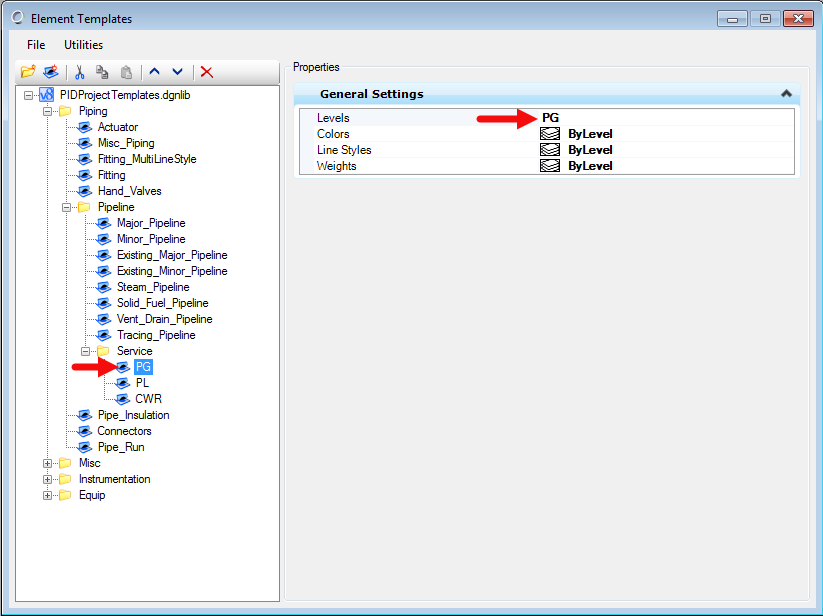The image size is (823, 616).
Task: Select the CWR template icon
Action: click(x=123, y=399)
